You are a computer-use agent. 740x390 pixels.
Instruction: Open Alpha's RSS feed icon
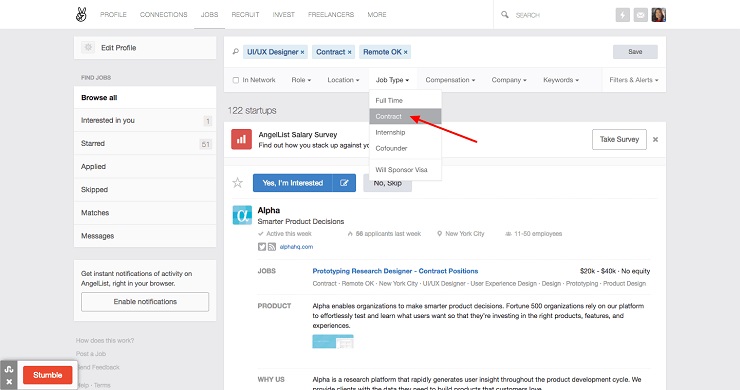[x=272, y=246]
